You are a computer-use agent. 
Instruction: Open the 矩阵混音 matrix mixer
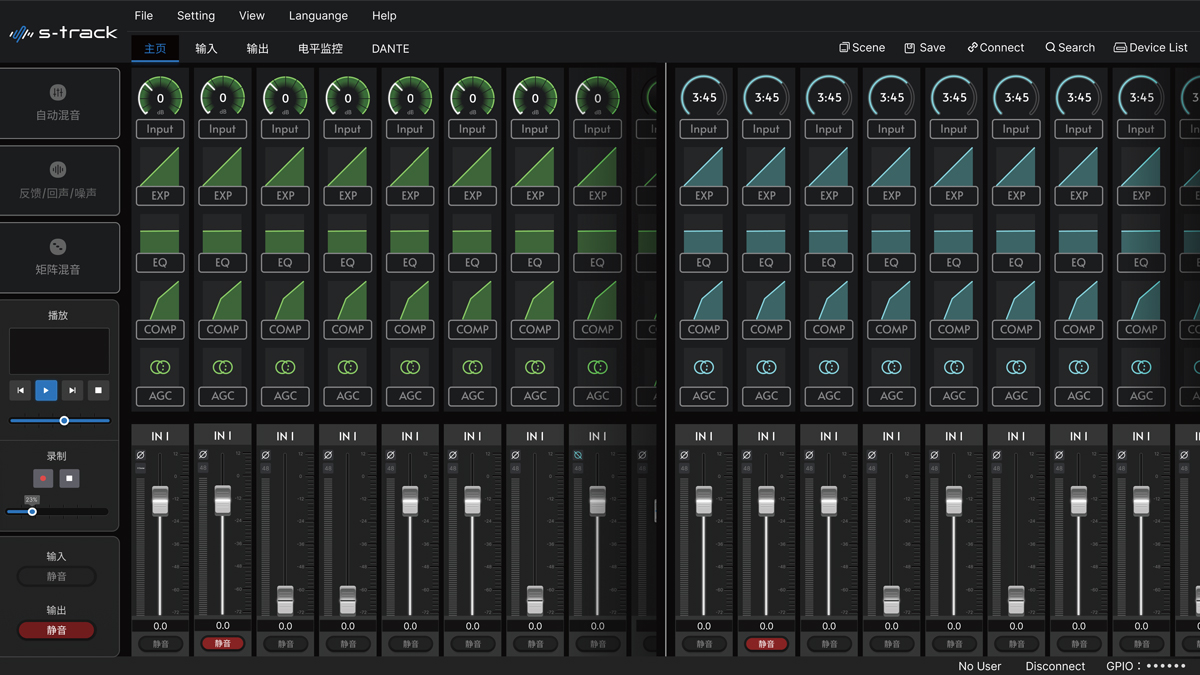[58, 257]
